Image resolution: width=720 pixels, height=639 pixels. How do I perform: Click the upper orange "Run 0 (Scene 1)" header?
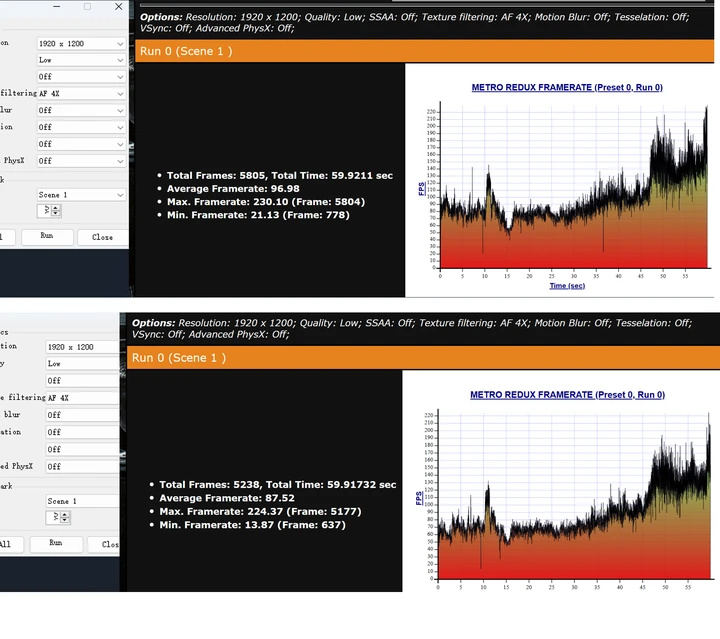click(424, 51)
